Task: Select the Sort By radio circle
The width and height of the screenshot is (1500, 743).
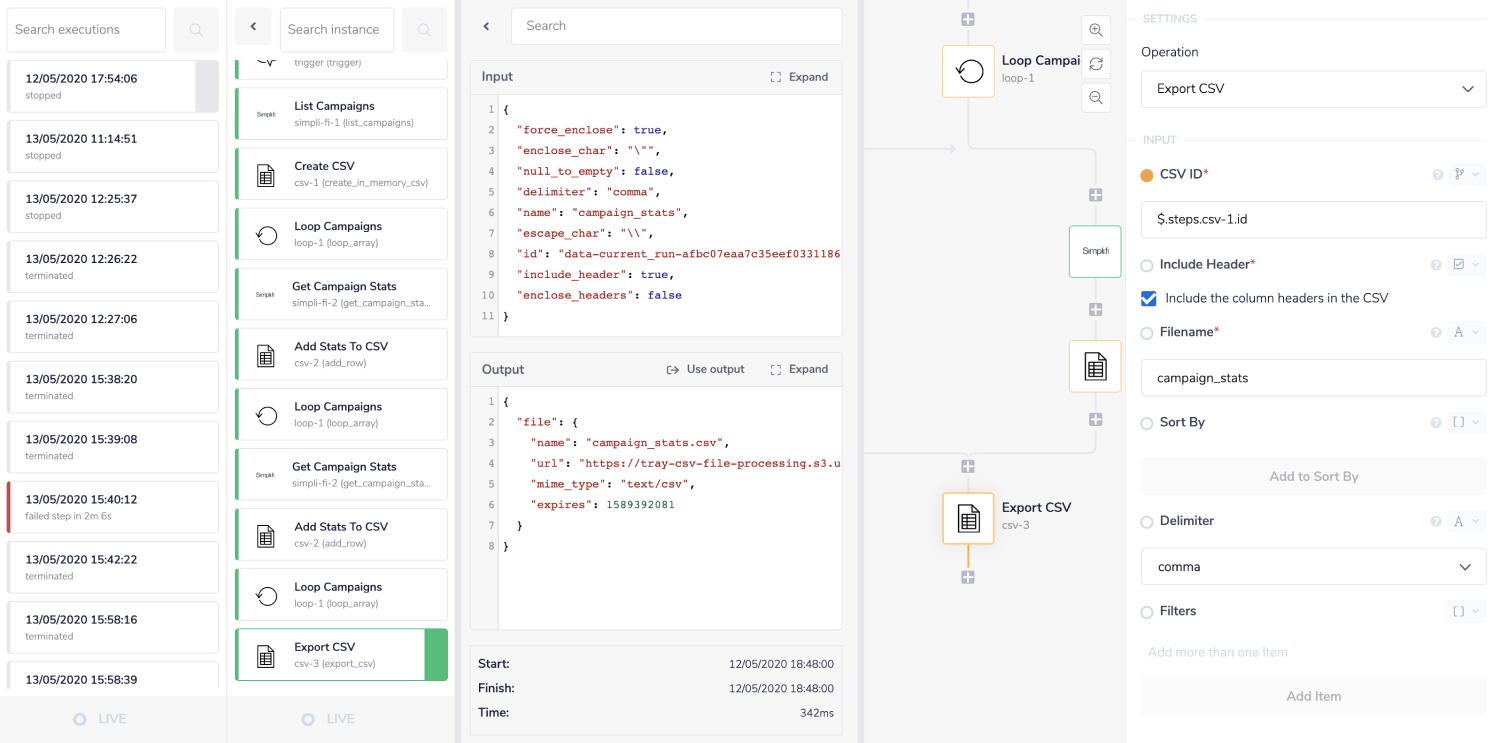Action: tap(1147, 423)
